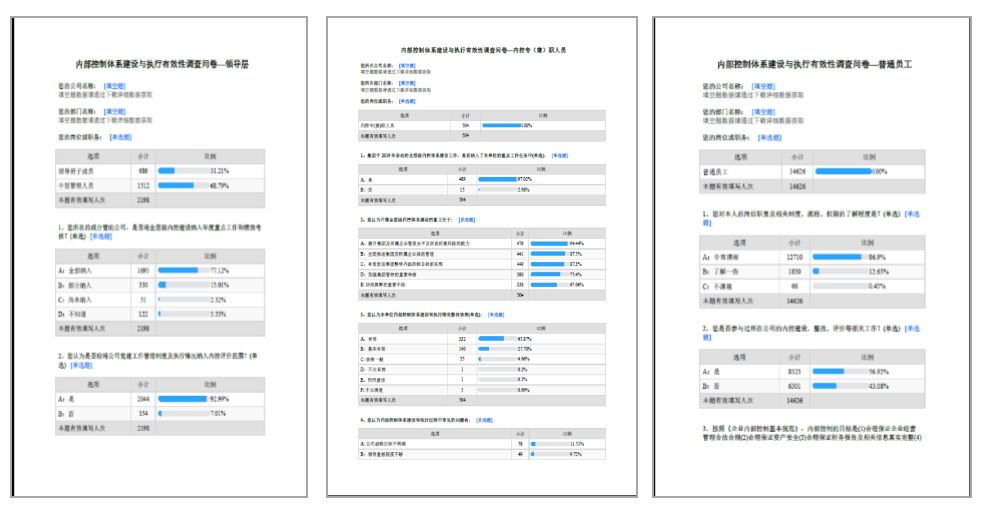
Task: Click the 97.02% bar on the middle page
Action: [x=497, y=178]
